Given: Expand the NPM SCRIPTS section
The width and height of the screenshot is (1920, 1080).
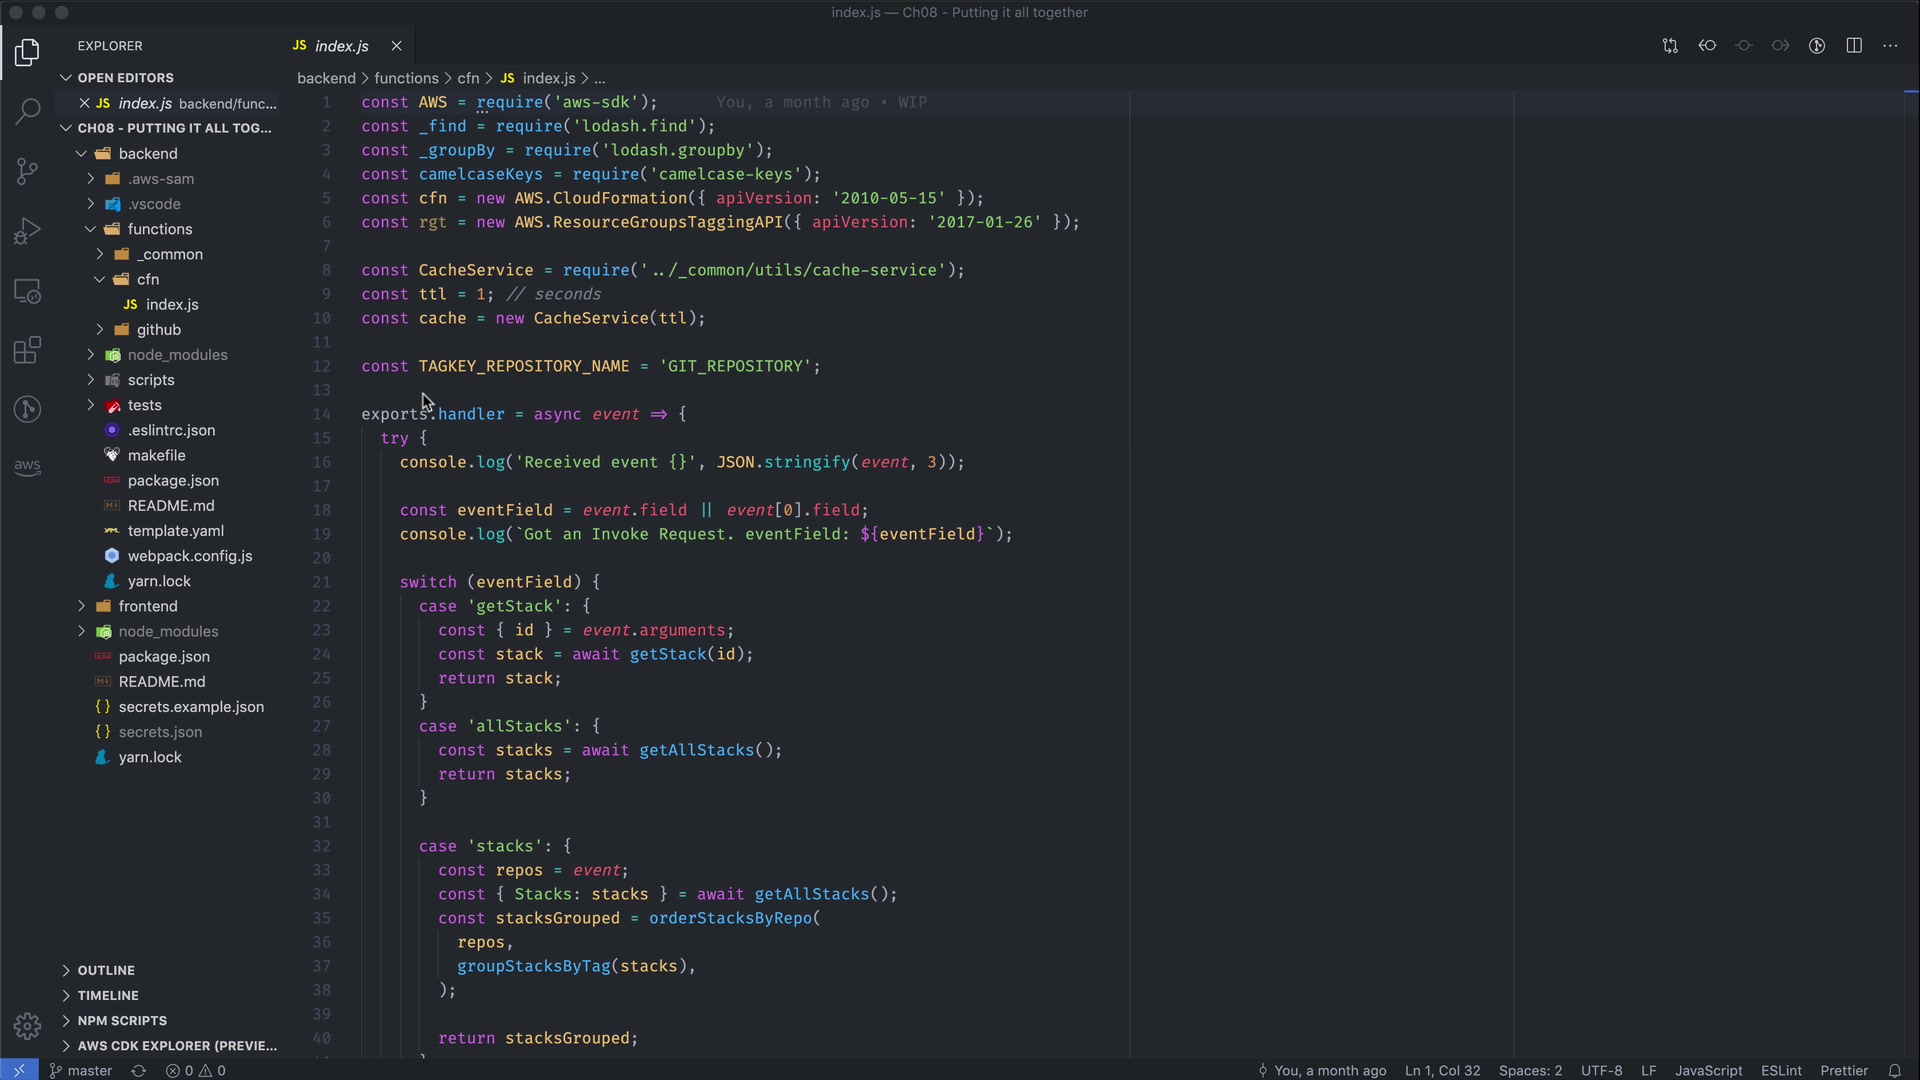Looking at the screenshot, I should (x=122, y=1021).
